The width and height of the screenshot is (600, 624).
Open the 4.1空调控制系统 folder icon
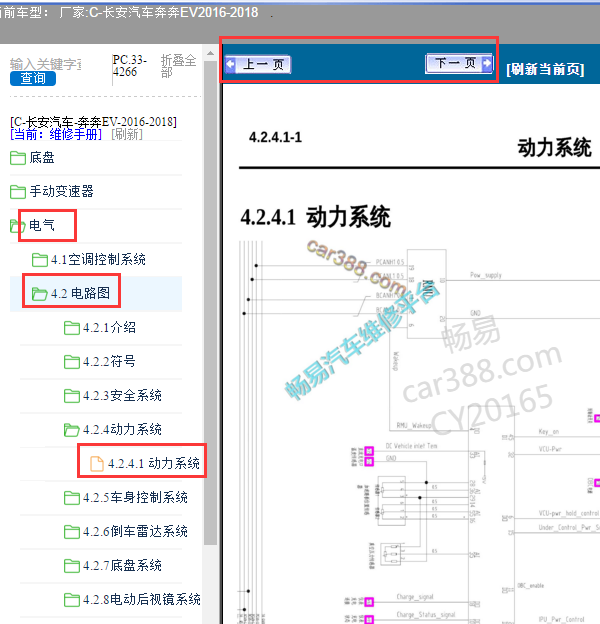40,259
